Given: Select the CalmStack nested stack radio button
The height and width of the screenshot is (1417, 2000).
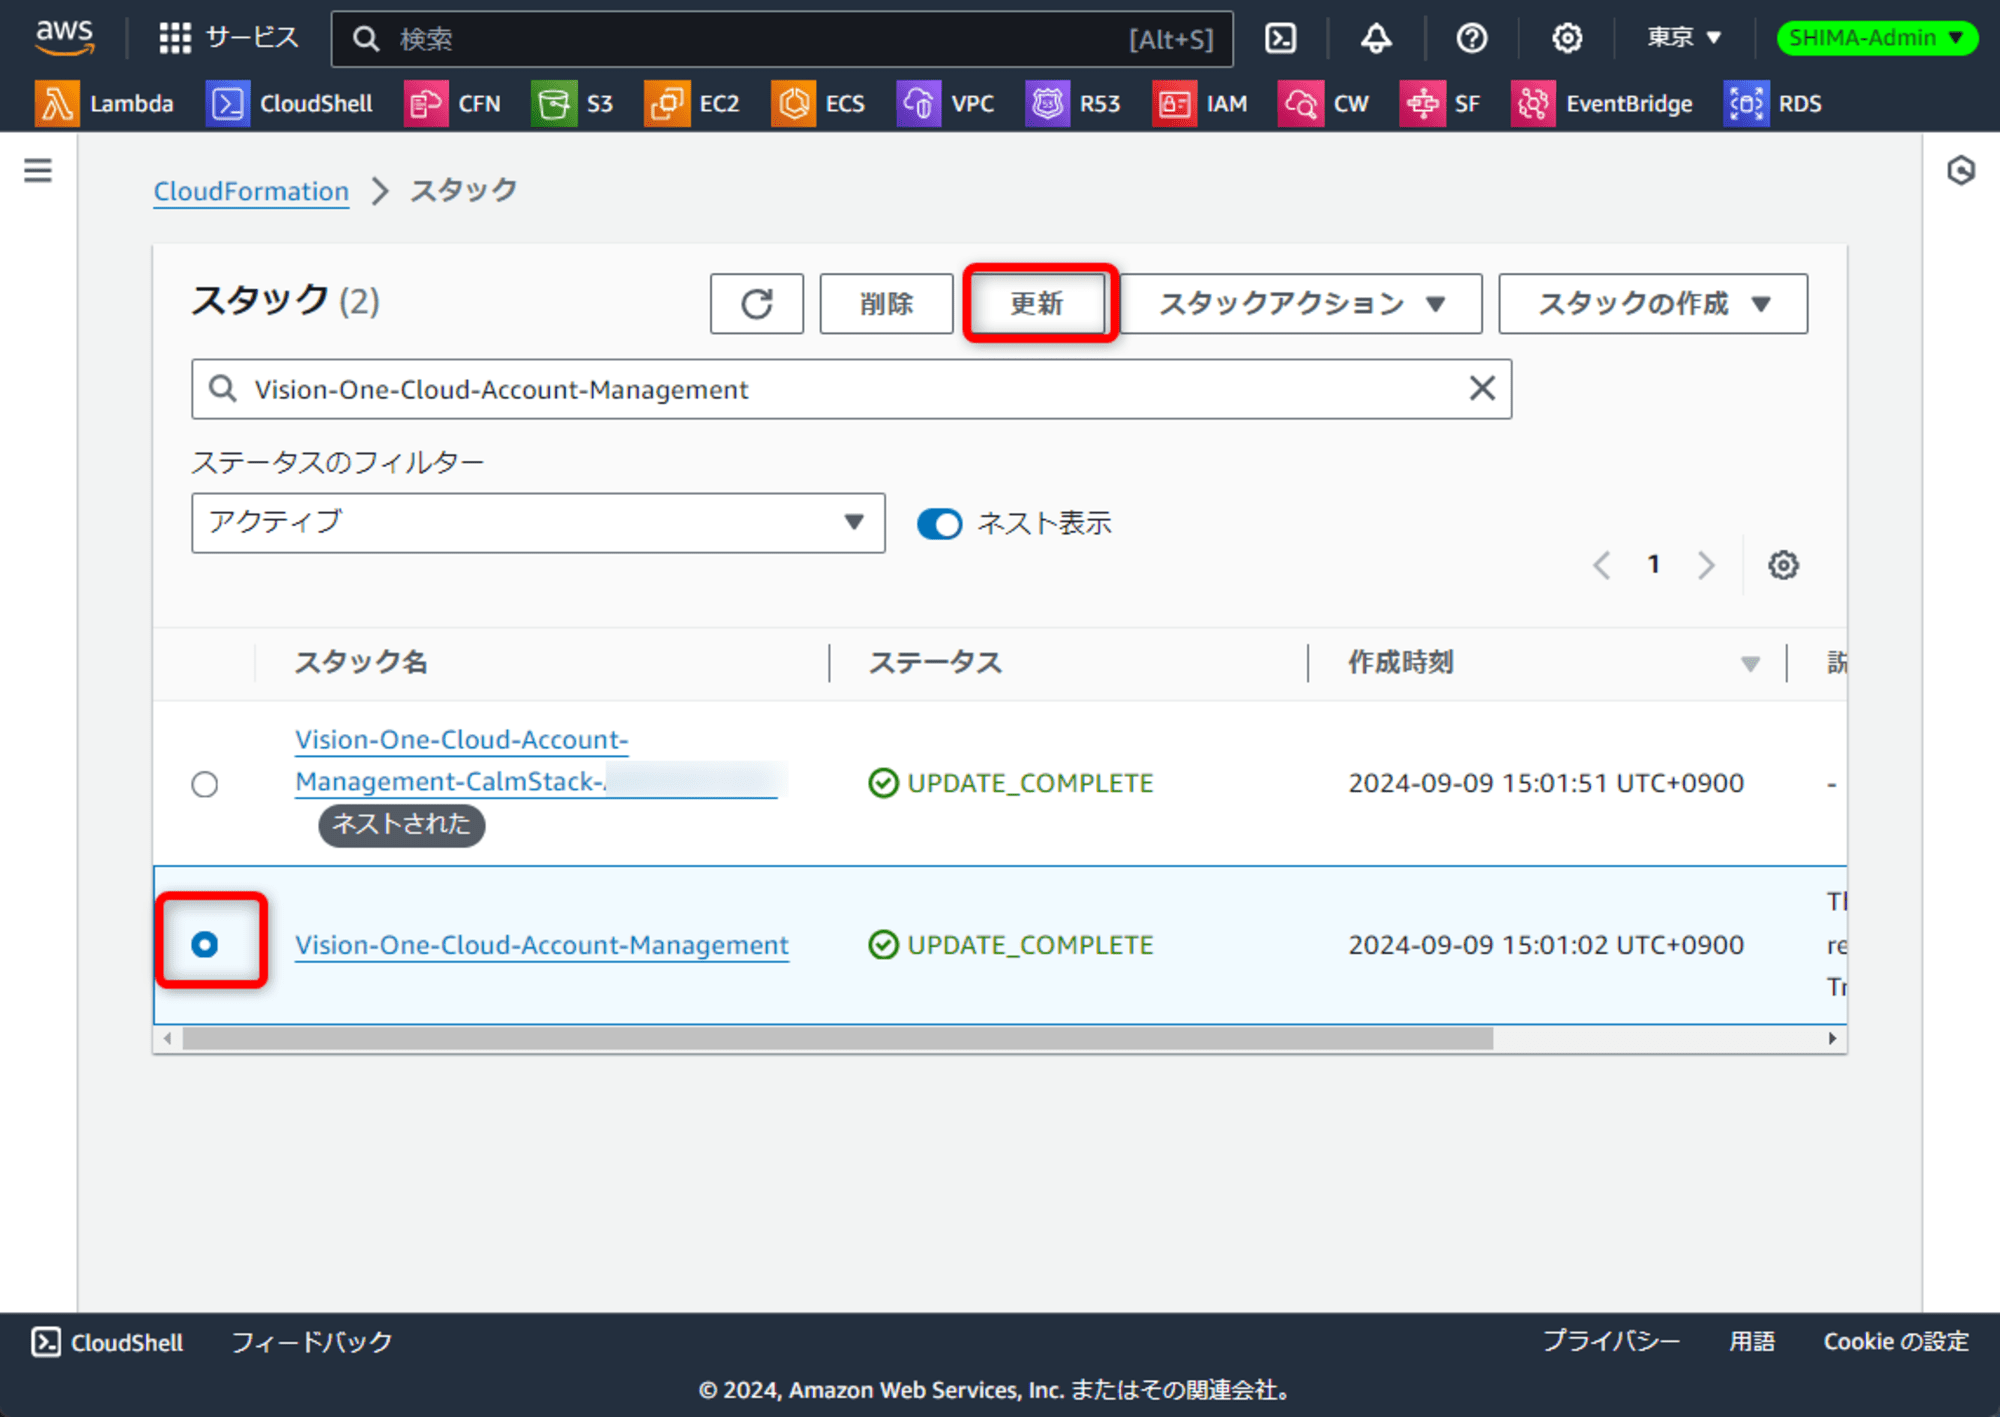Looking at the screenshot, I should coord(205,783).
